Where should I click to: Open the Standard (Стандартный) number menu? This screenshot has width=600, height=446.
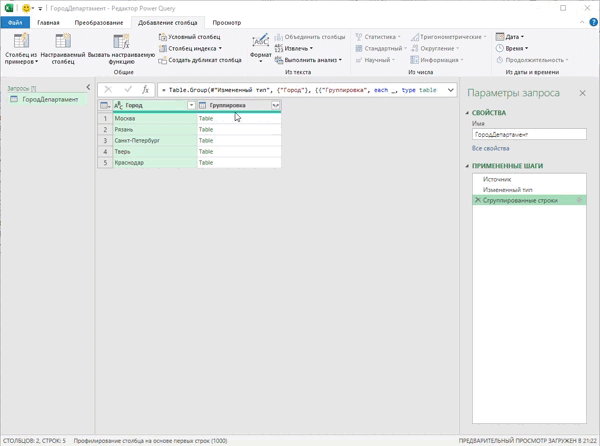click(381, 49)
